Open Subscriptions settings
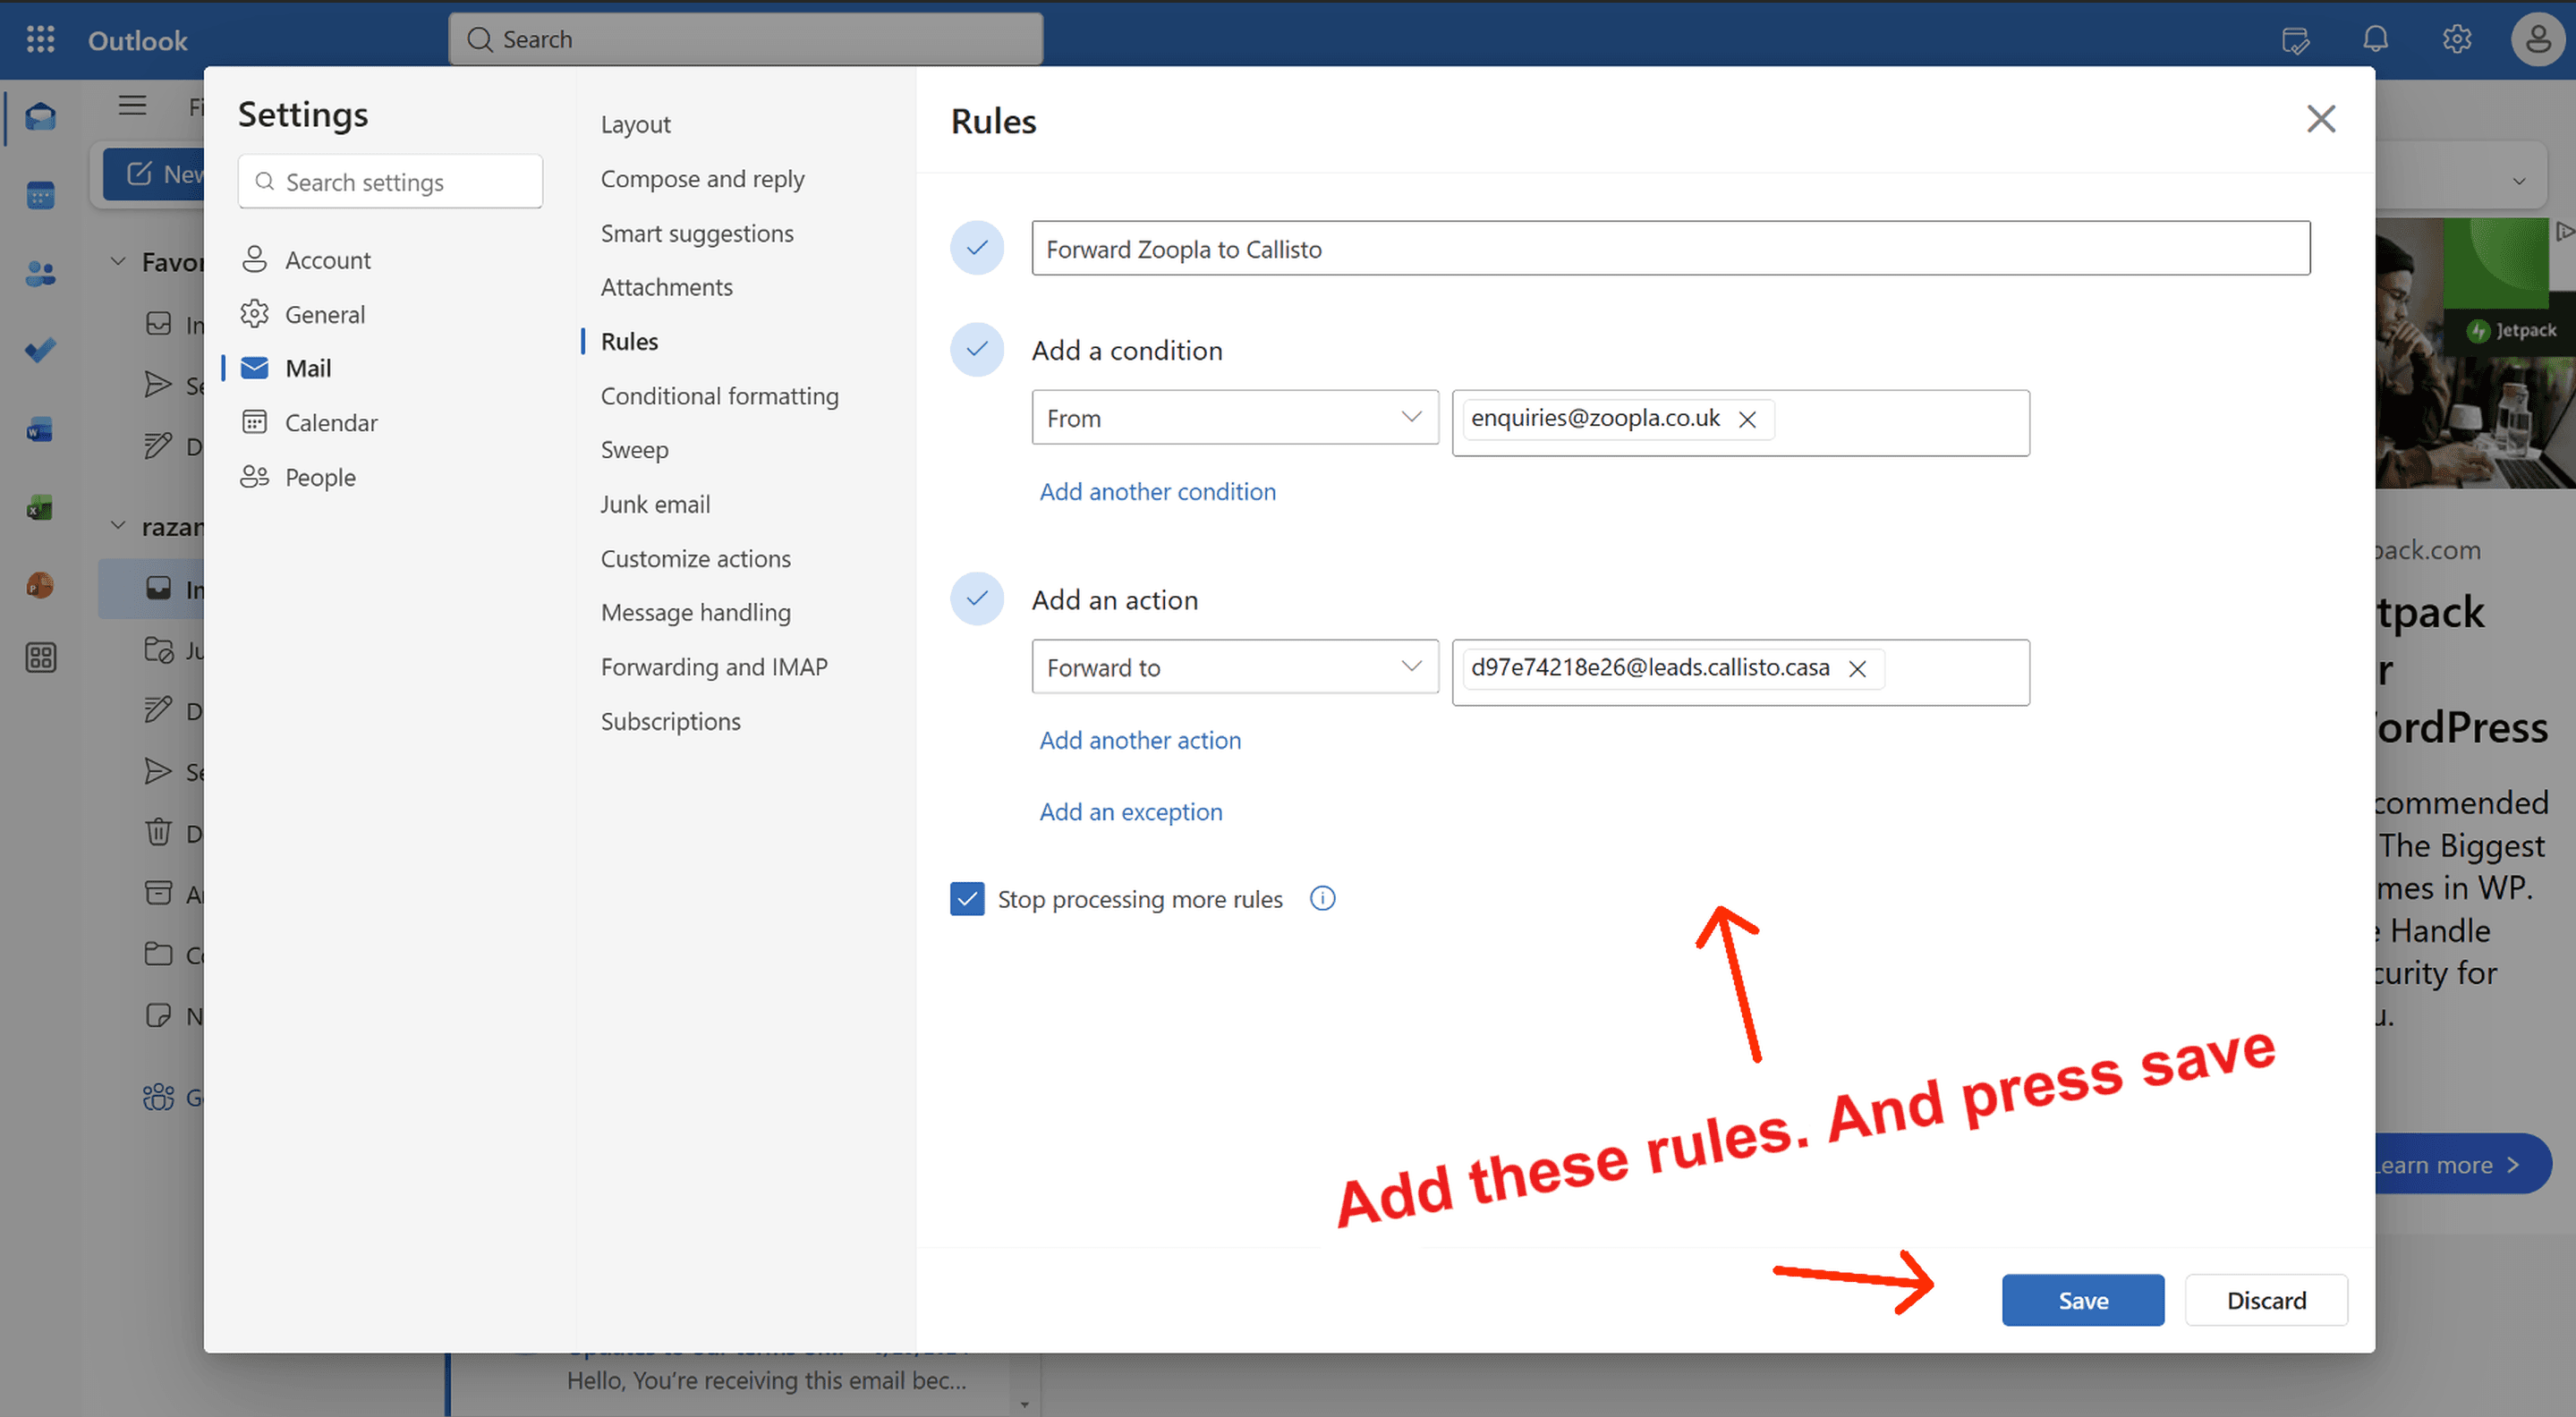 coord(670,721)
